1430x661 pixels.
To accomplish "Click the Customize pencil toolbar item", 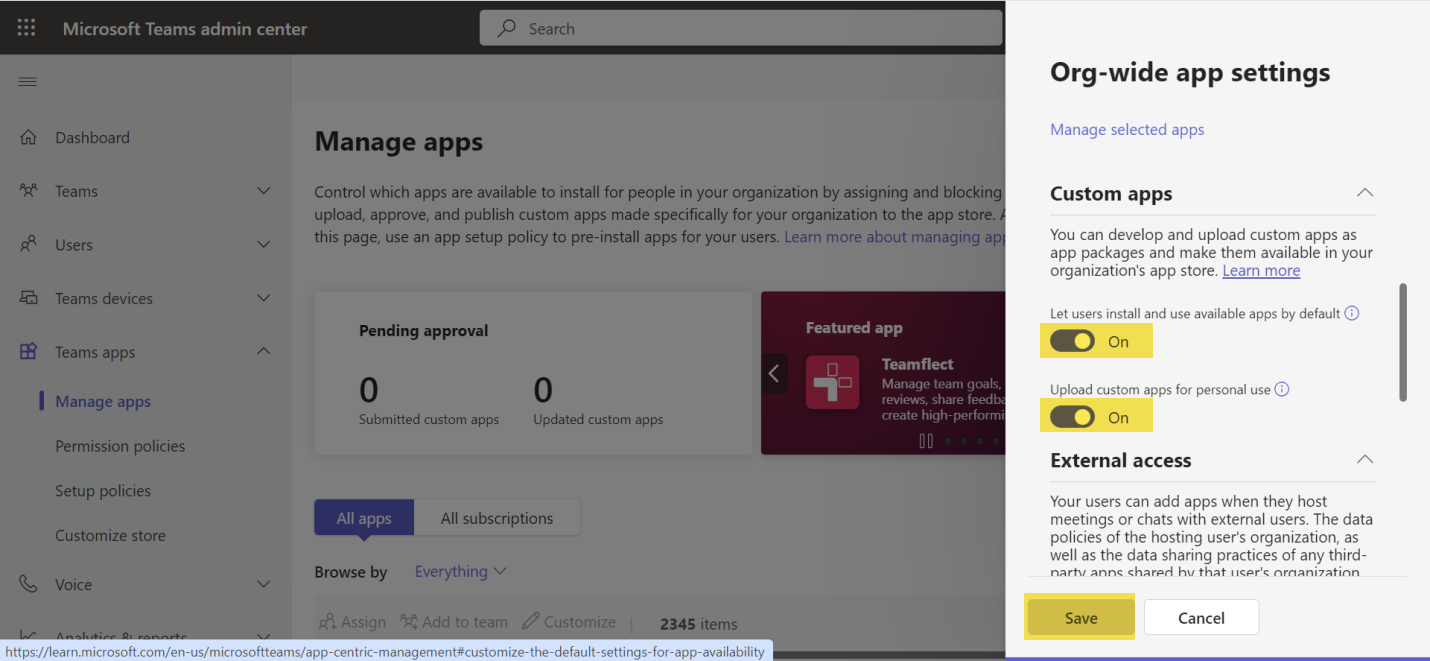I will coord(569,622).
